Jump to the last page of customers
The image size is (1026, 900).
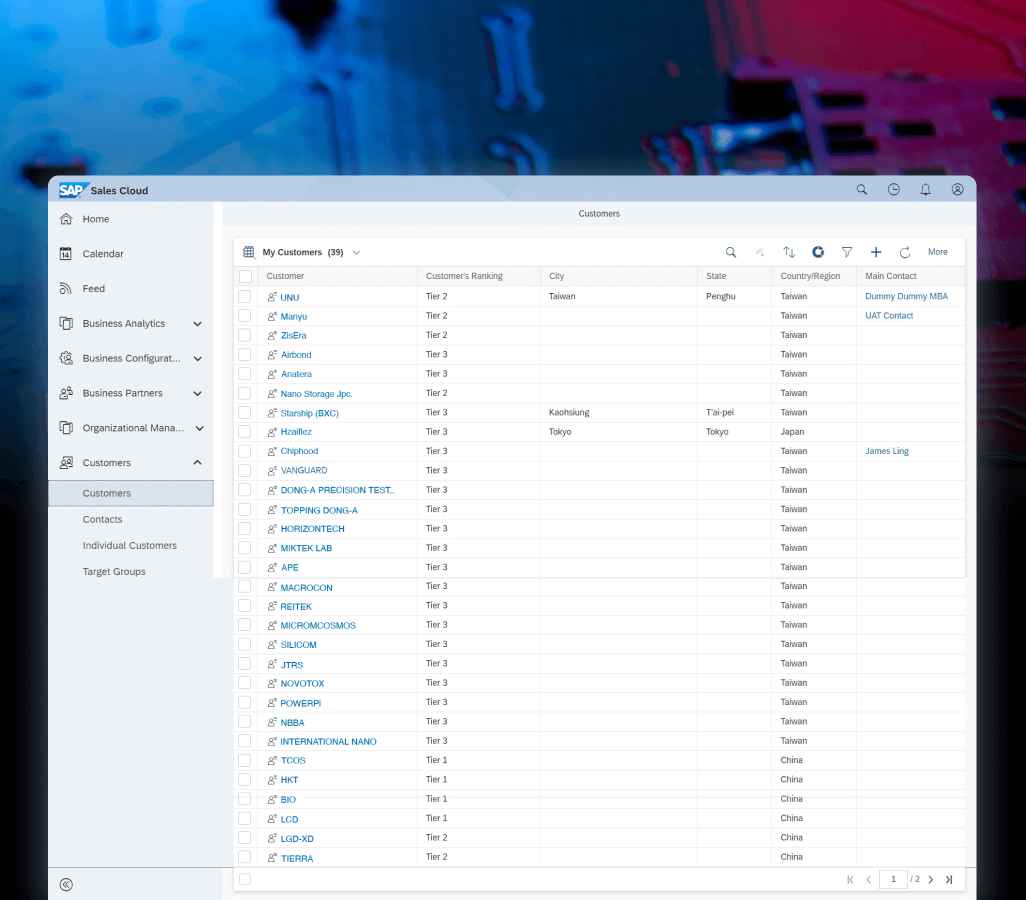[949, 880]
